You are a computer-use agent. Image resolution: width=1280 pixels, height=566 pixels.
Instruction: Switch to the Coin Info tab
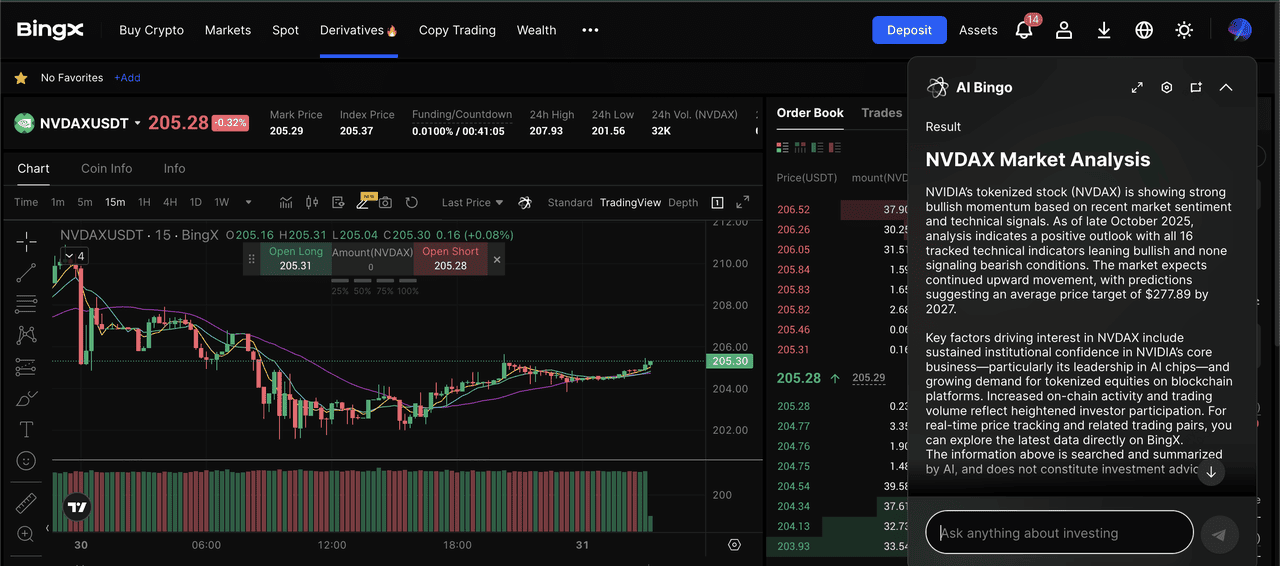coord(107,168)
